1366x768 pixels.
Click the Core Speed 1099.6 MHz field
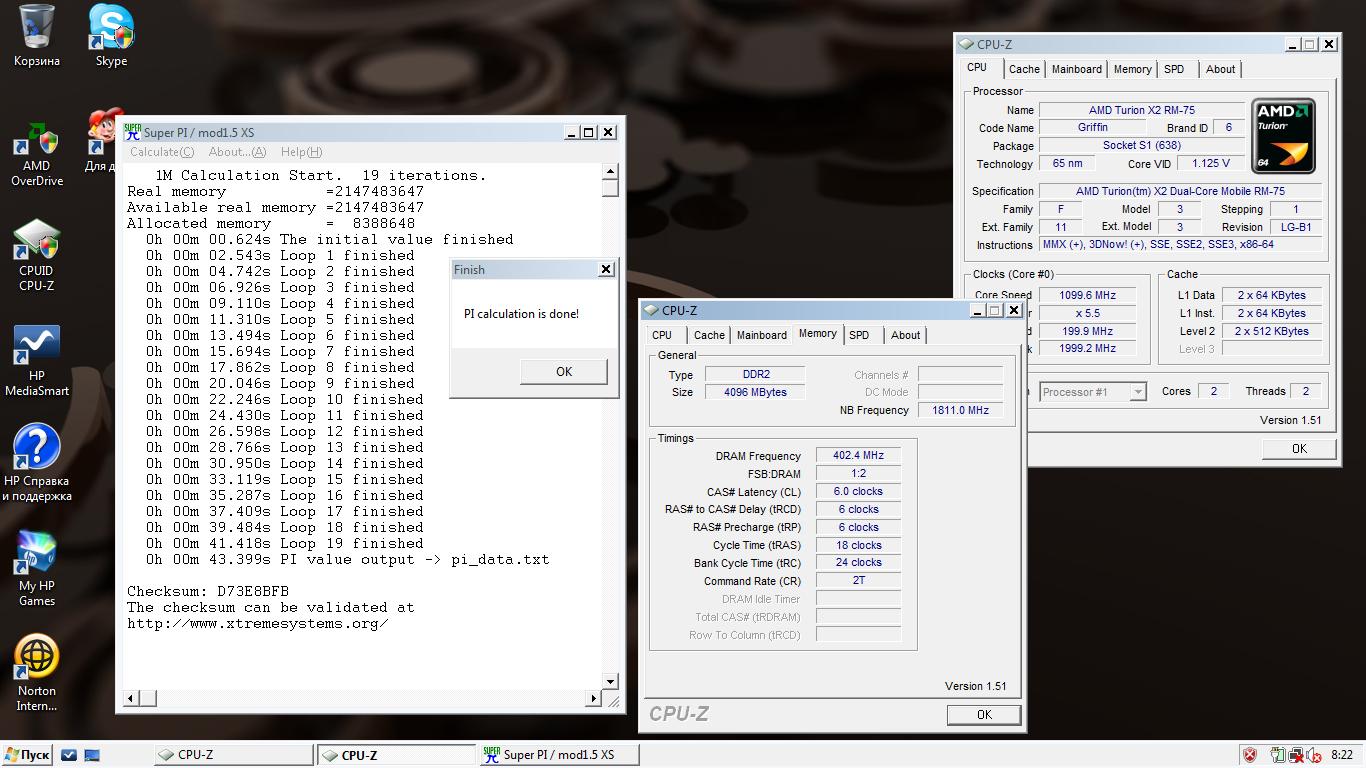tap(1087, 295)
